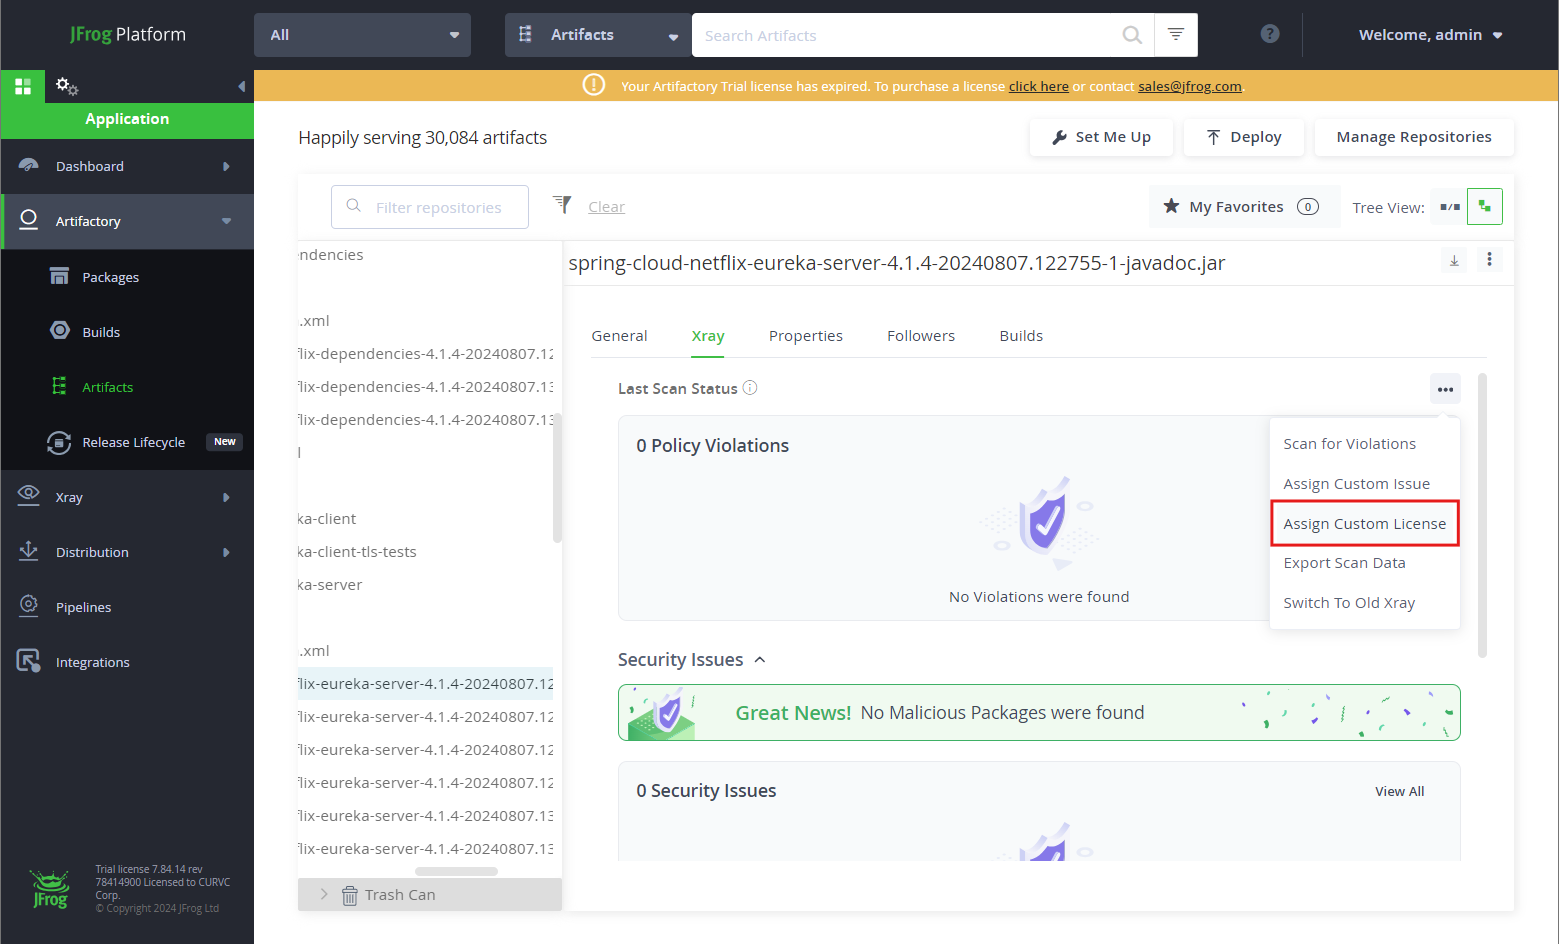Viewport: 1559px width, 944px height.
Task: Open the Administration gears icon
Action: (x=67, y=86)
